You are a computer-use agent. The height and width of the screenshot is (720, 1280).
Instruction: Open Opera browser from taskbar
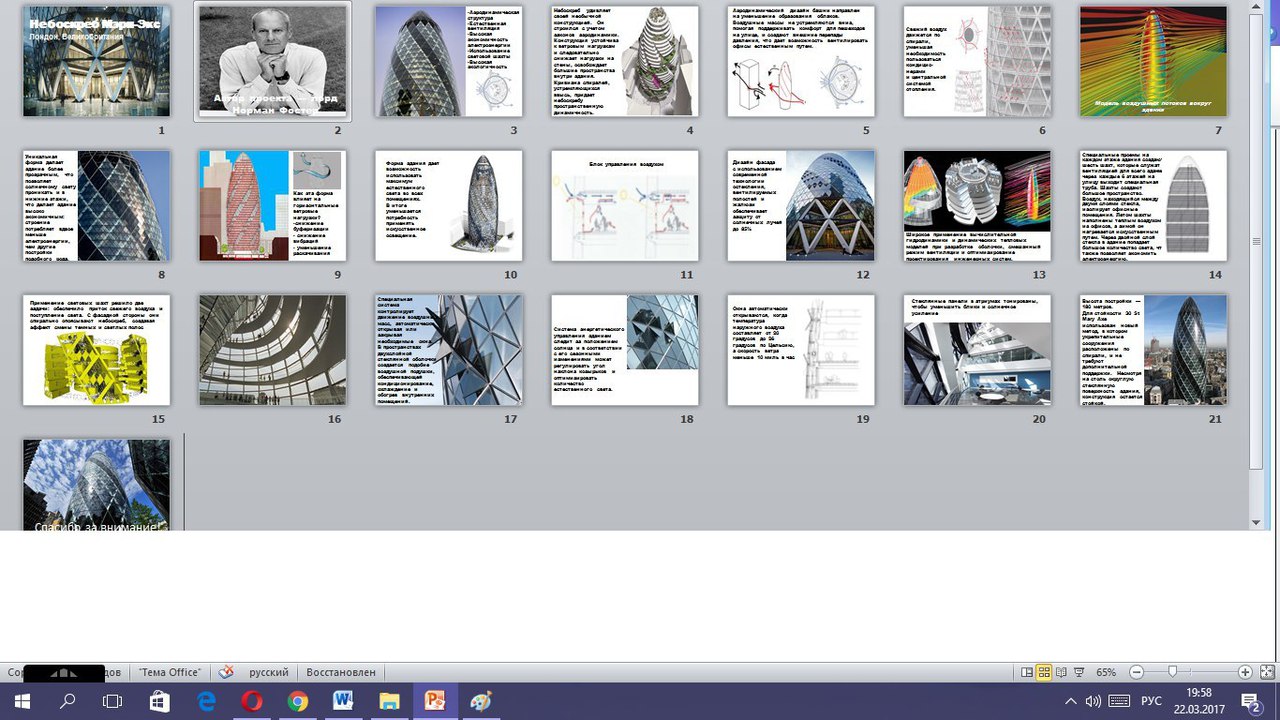point(252,701)
